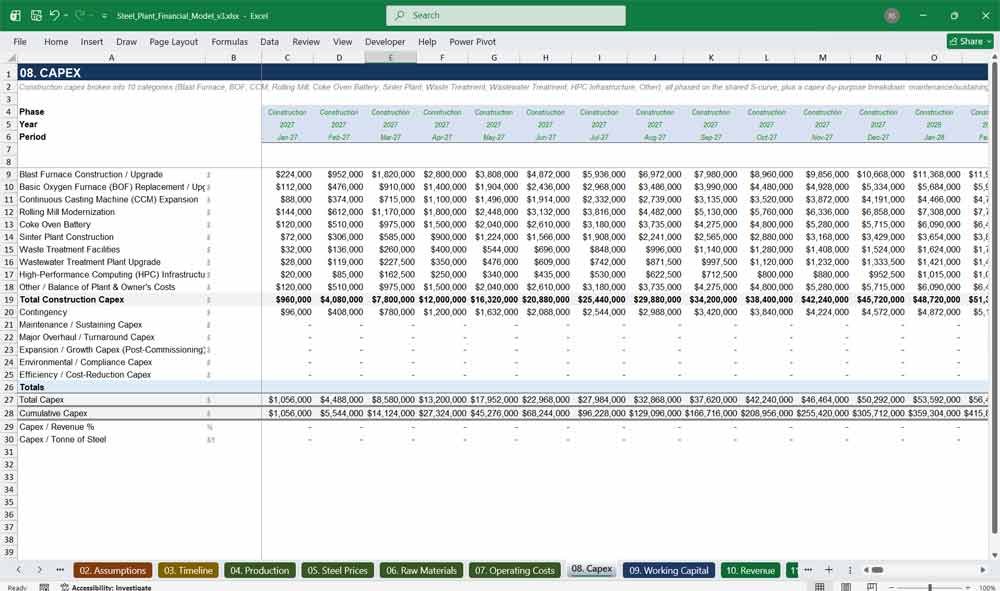Viewport: 1000px width, 591px height.
Task: Click the right sheet tabs ellipsis
Action: [x=808, y=570]
